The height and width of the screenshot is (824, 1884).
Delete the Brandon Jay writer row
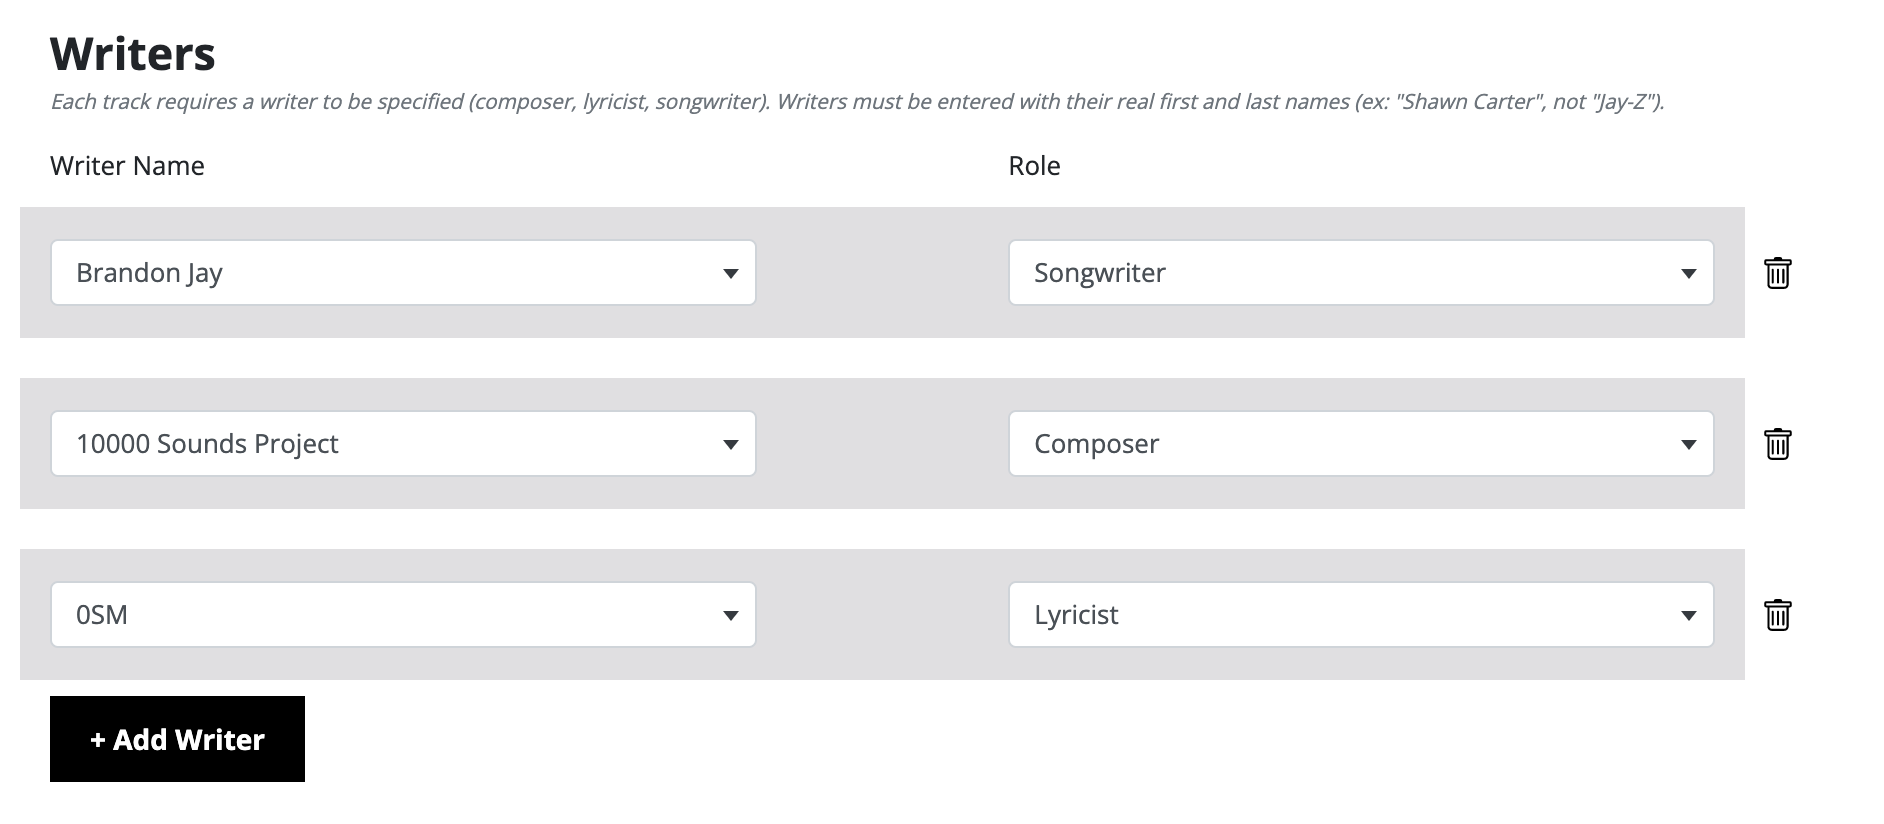pyautogui.click(x=1777, y=273)
